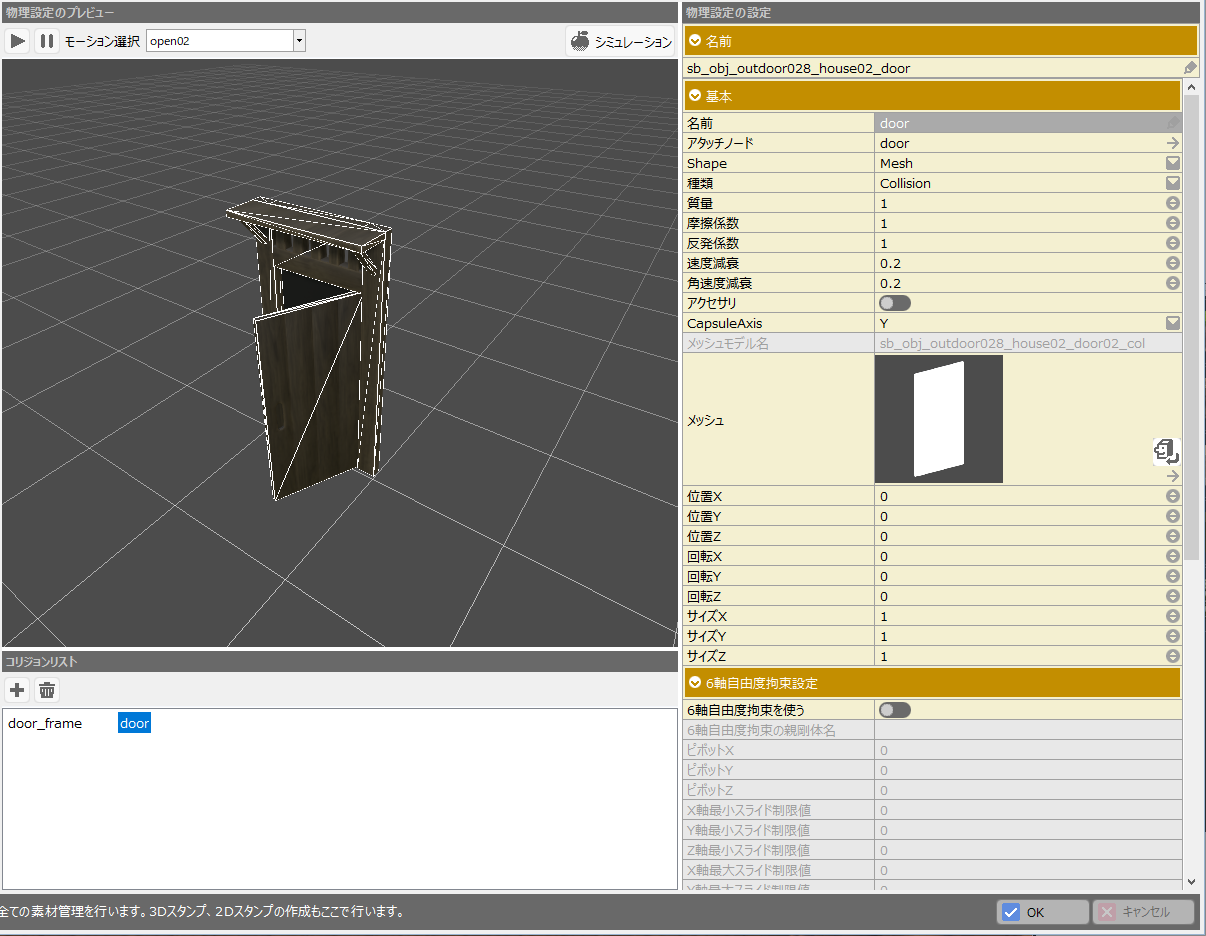Open the モーション選択 dropdown showing open02
Image resolution: width=1206 pixels, height=936 pixels.
299,41
